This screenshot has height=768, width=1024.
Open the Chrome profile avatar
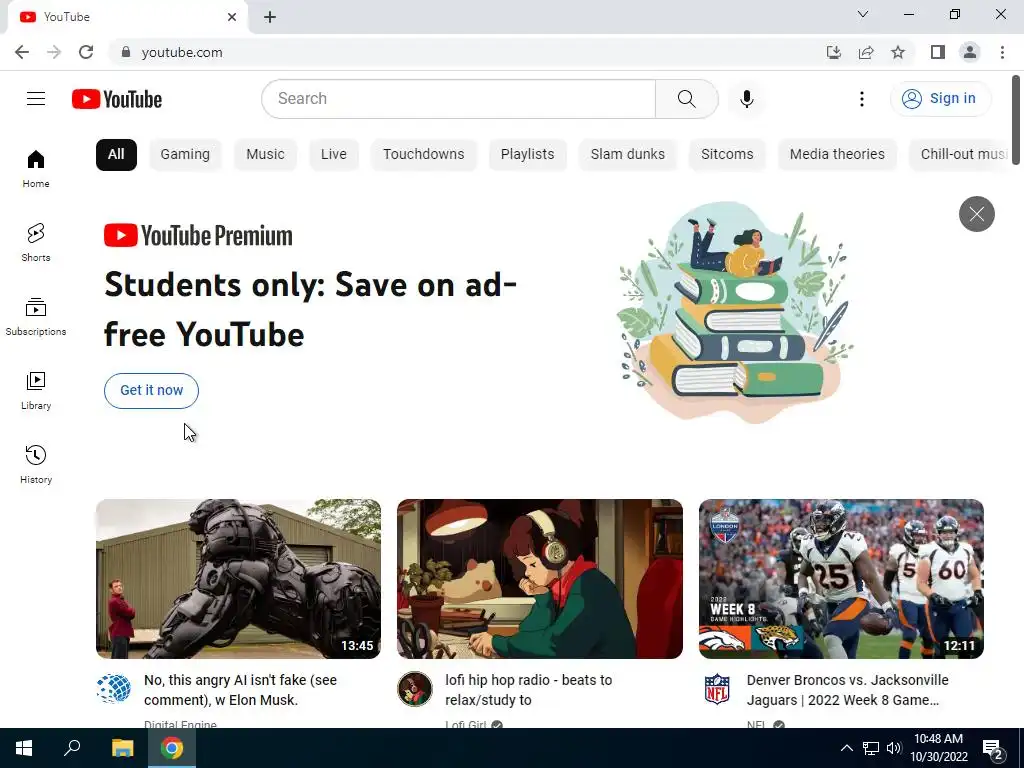[x=970, y=52]
